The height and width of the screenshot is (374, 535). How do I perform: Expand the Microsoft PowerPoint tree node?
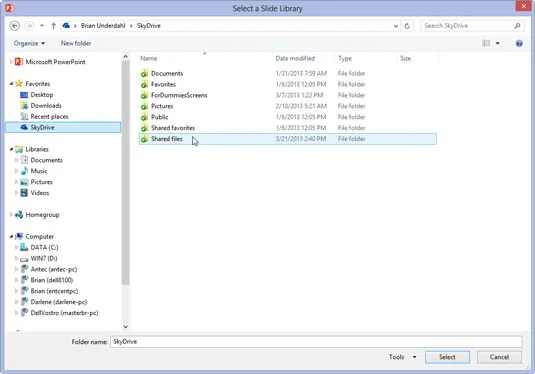[x=11, y=62]
